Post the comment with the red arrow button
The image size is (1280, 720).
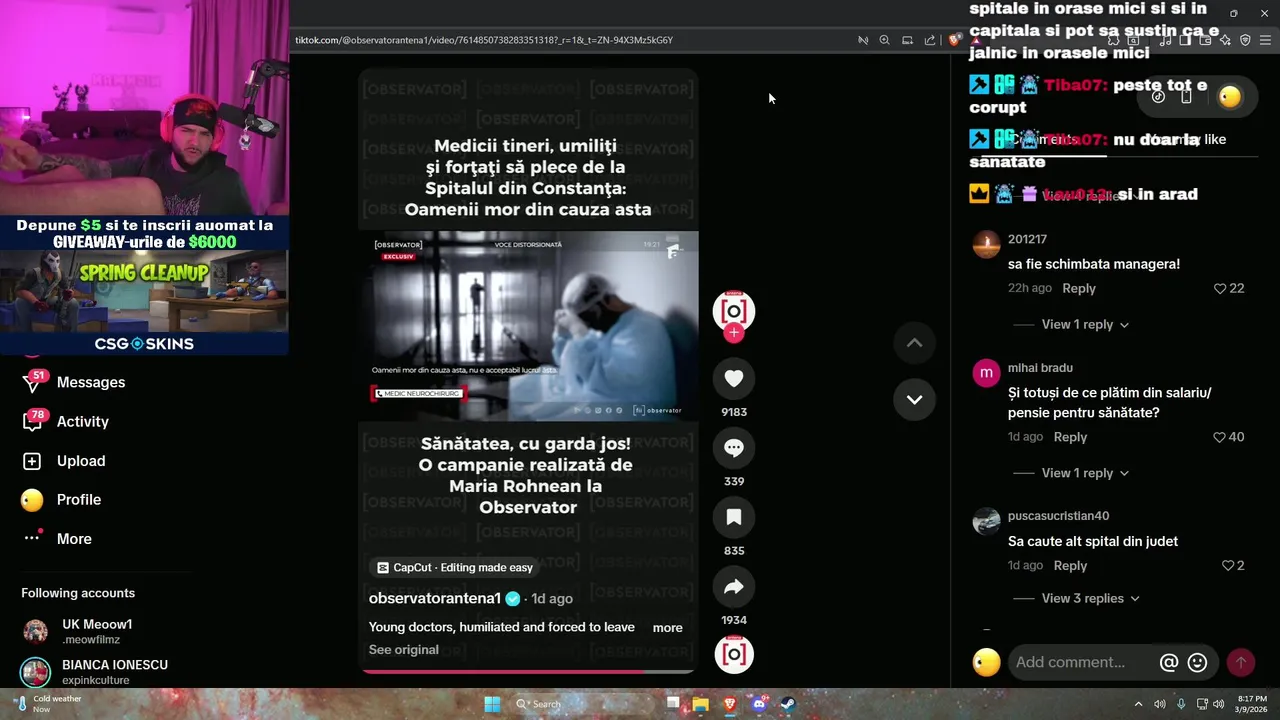(1240, 662)
